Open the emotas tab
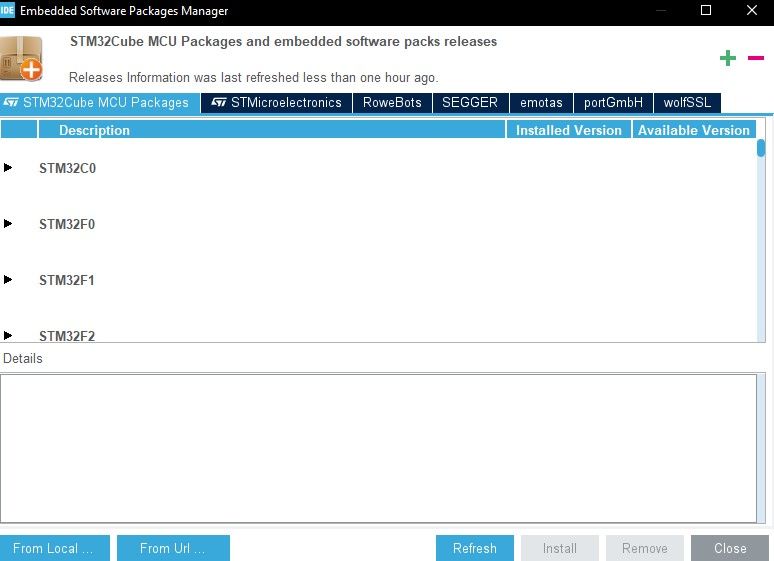The height and width of the screenshot is (561, 774). click(x=541, y=103)
